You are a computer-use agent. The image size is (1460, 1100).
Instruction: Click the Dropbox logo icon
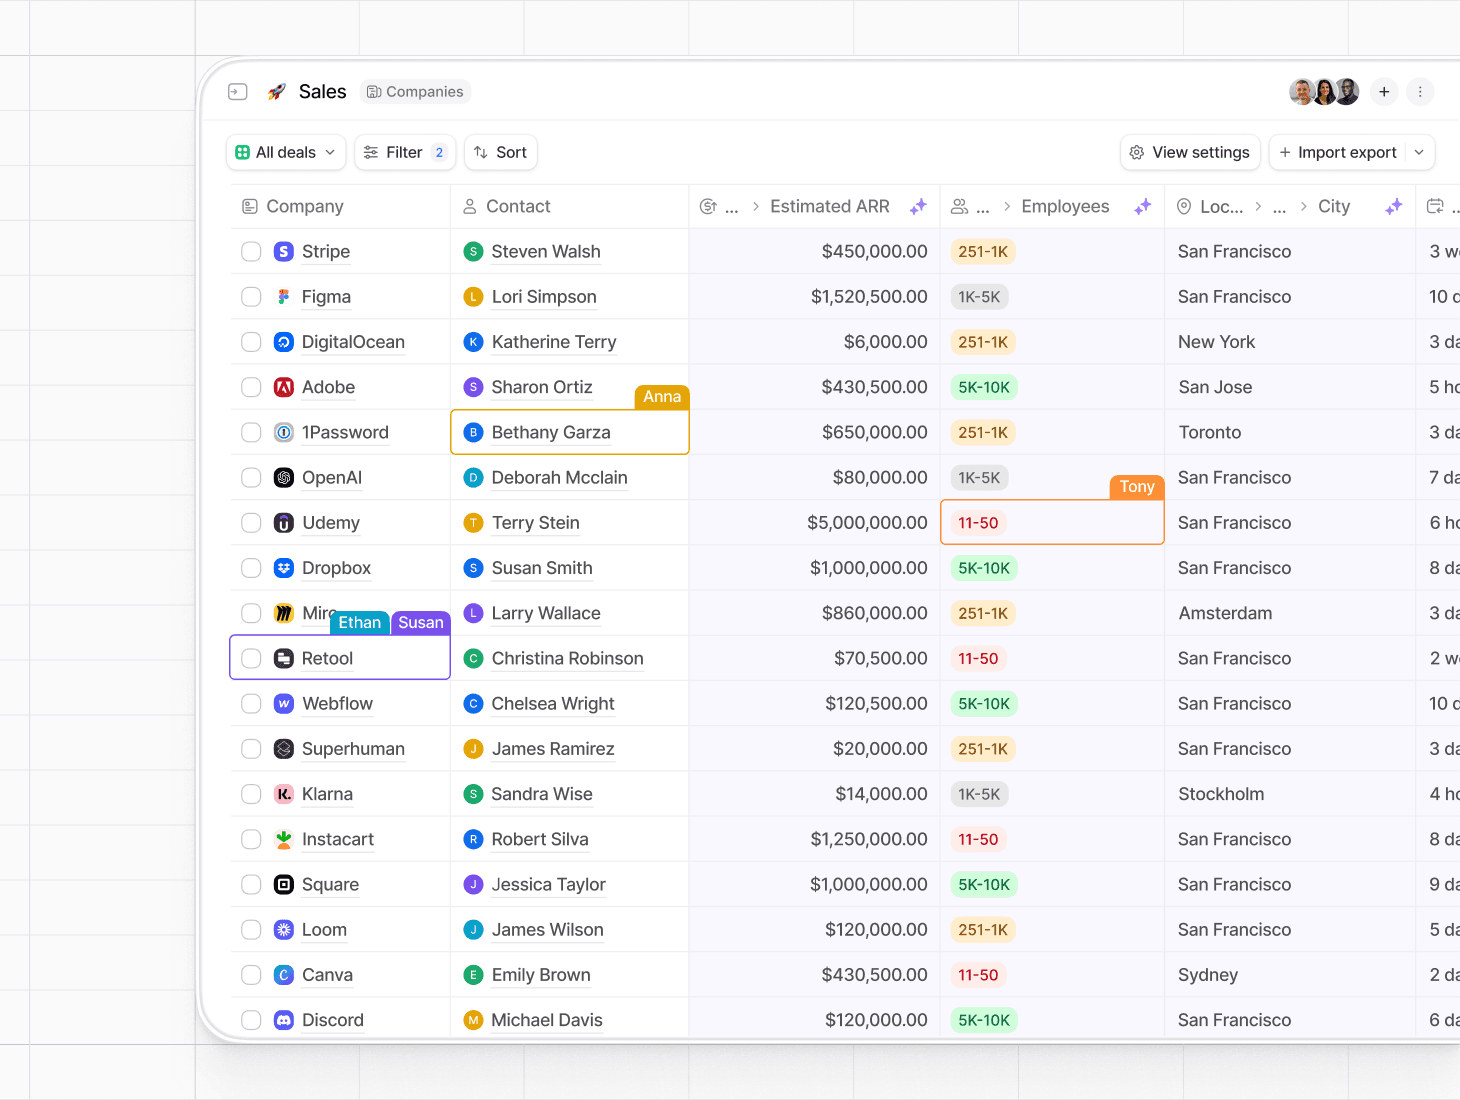[x=284, y=568]
